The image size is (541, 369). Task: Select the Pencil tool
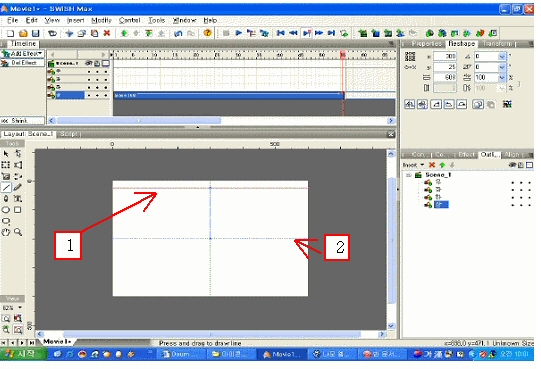[18, 187]
